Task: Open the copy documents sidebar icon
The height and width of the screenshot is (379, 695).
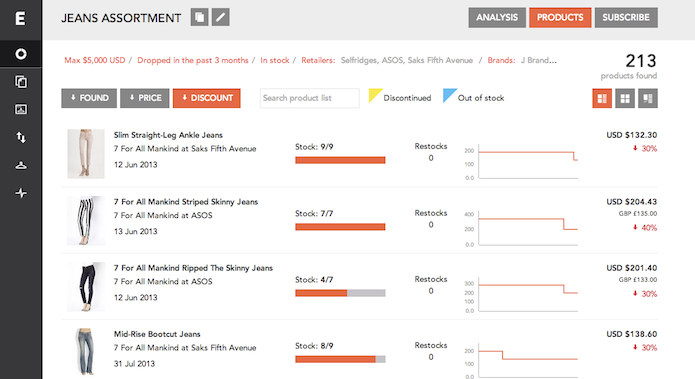Action: click(21, 82)
